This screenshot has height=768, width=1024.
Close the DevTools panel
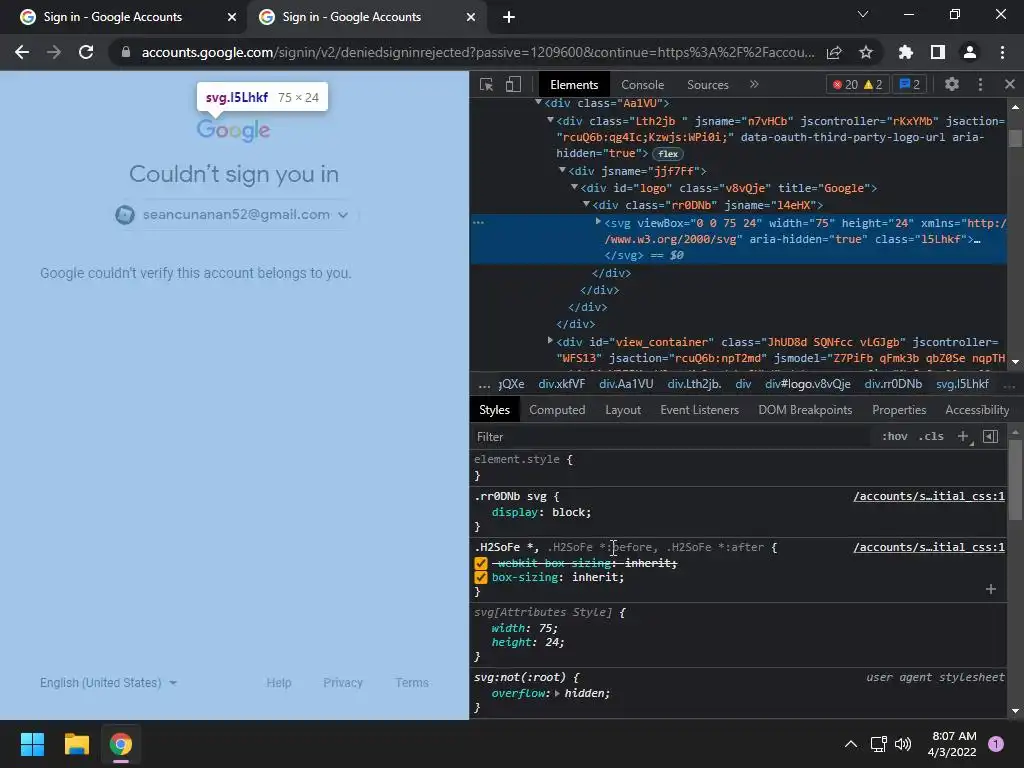[1010, 84]
